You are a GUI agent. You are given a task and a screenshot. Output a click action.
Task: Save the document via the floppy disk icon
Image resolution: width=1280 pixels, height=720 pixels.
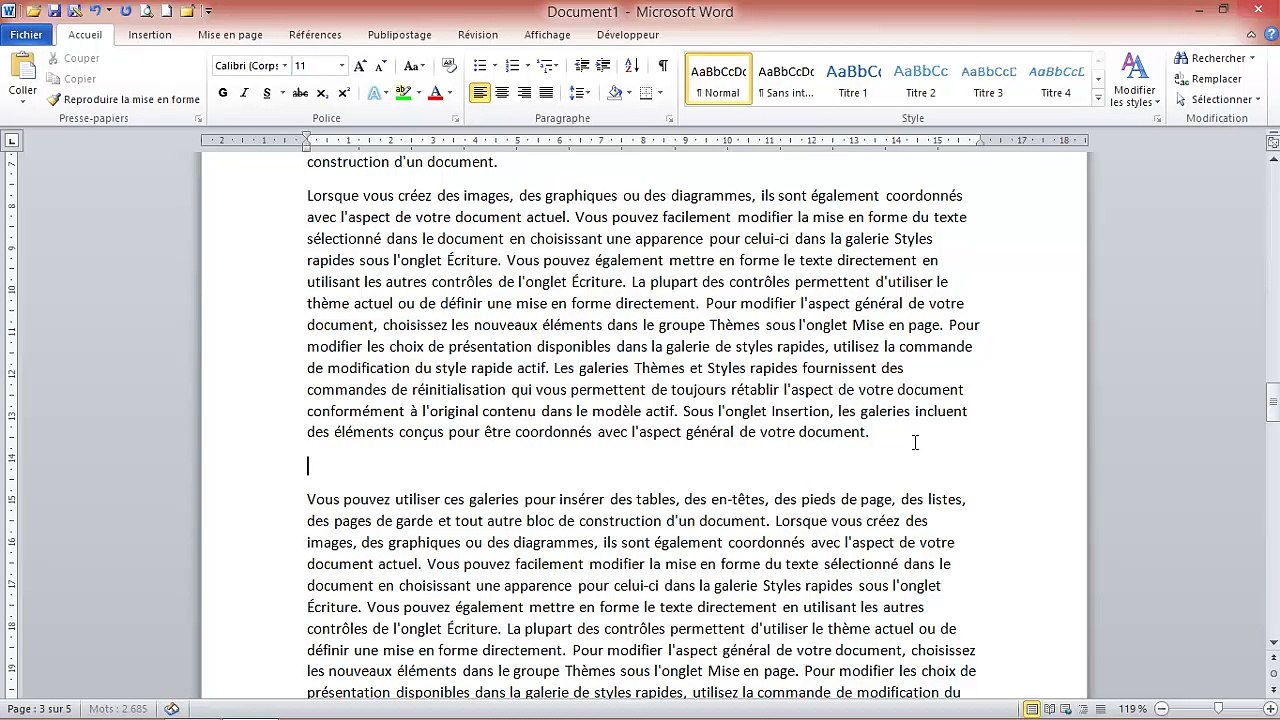point(54,11)
